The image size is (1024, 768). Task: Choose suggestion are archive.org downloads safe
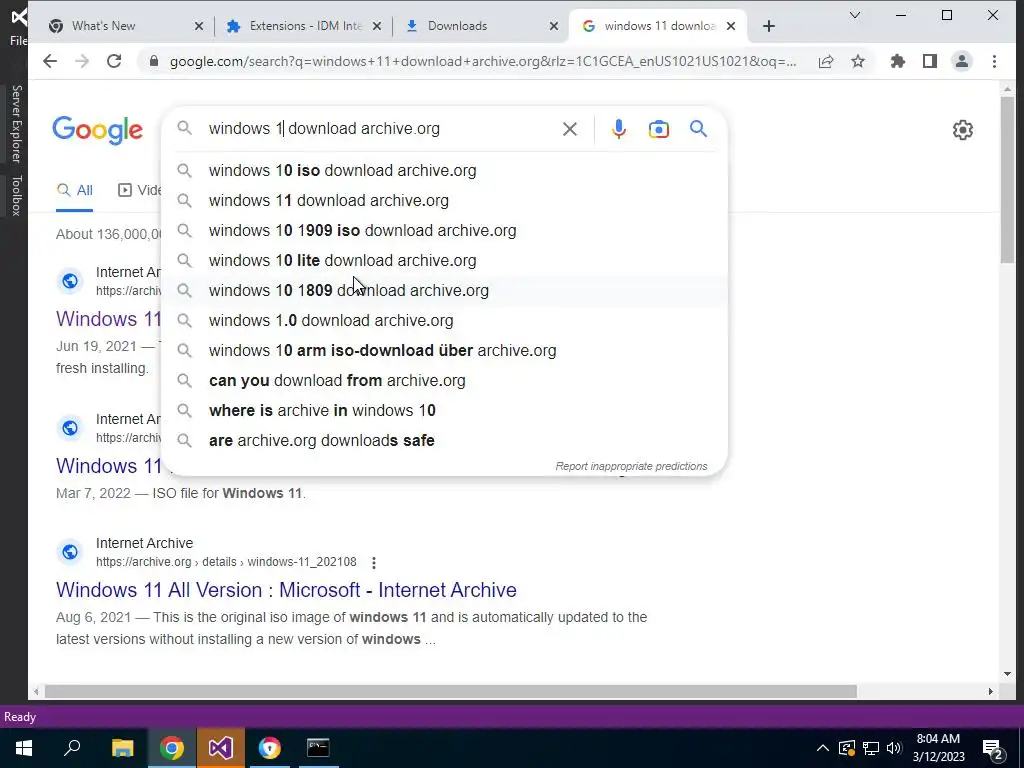coord(444,441)
